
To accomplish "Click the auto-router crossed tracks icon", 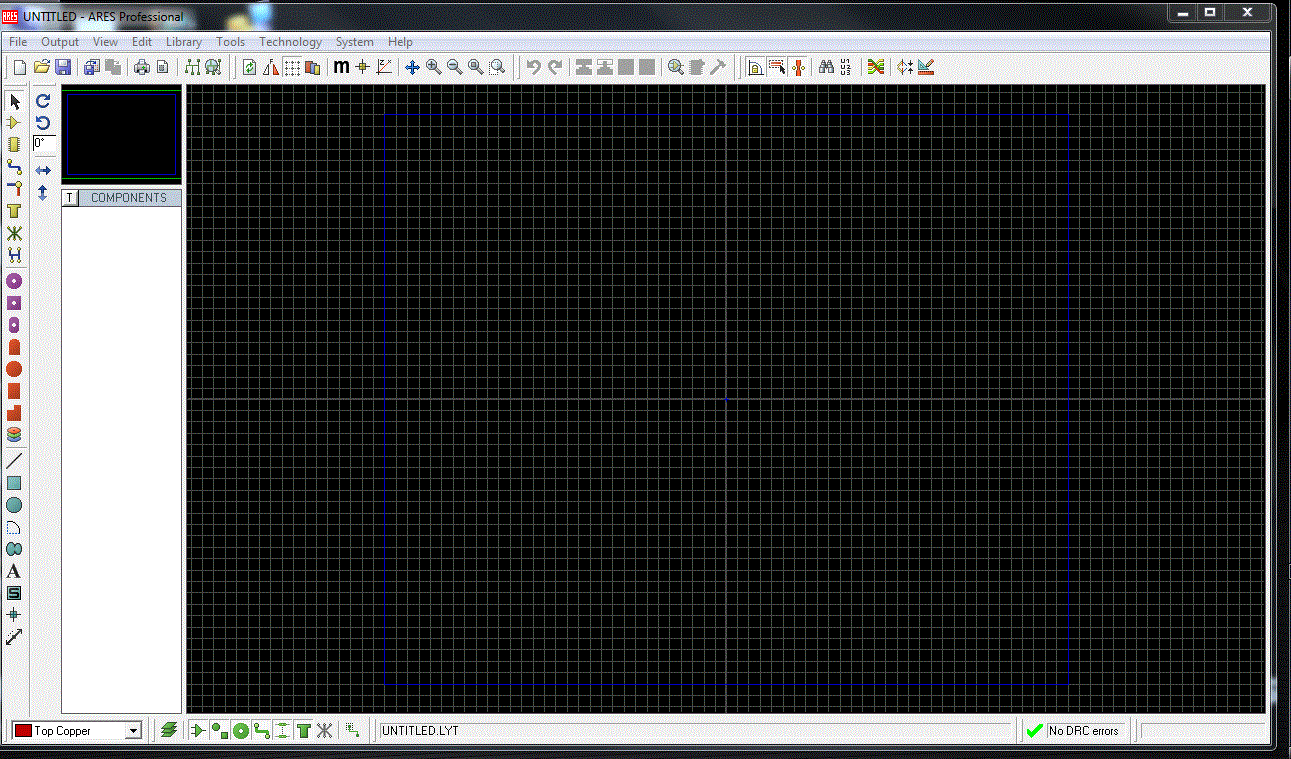I will point(875,67).
